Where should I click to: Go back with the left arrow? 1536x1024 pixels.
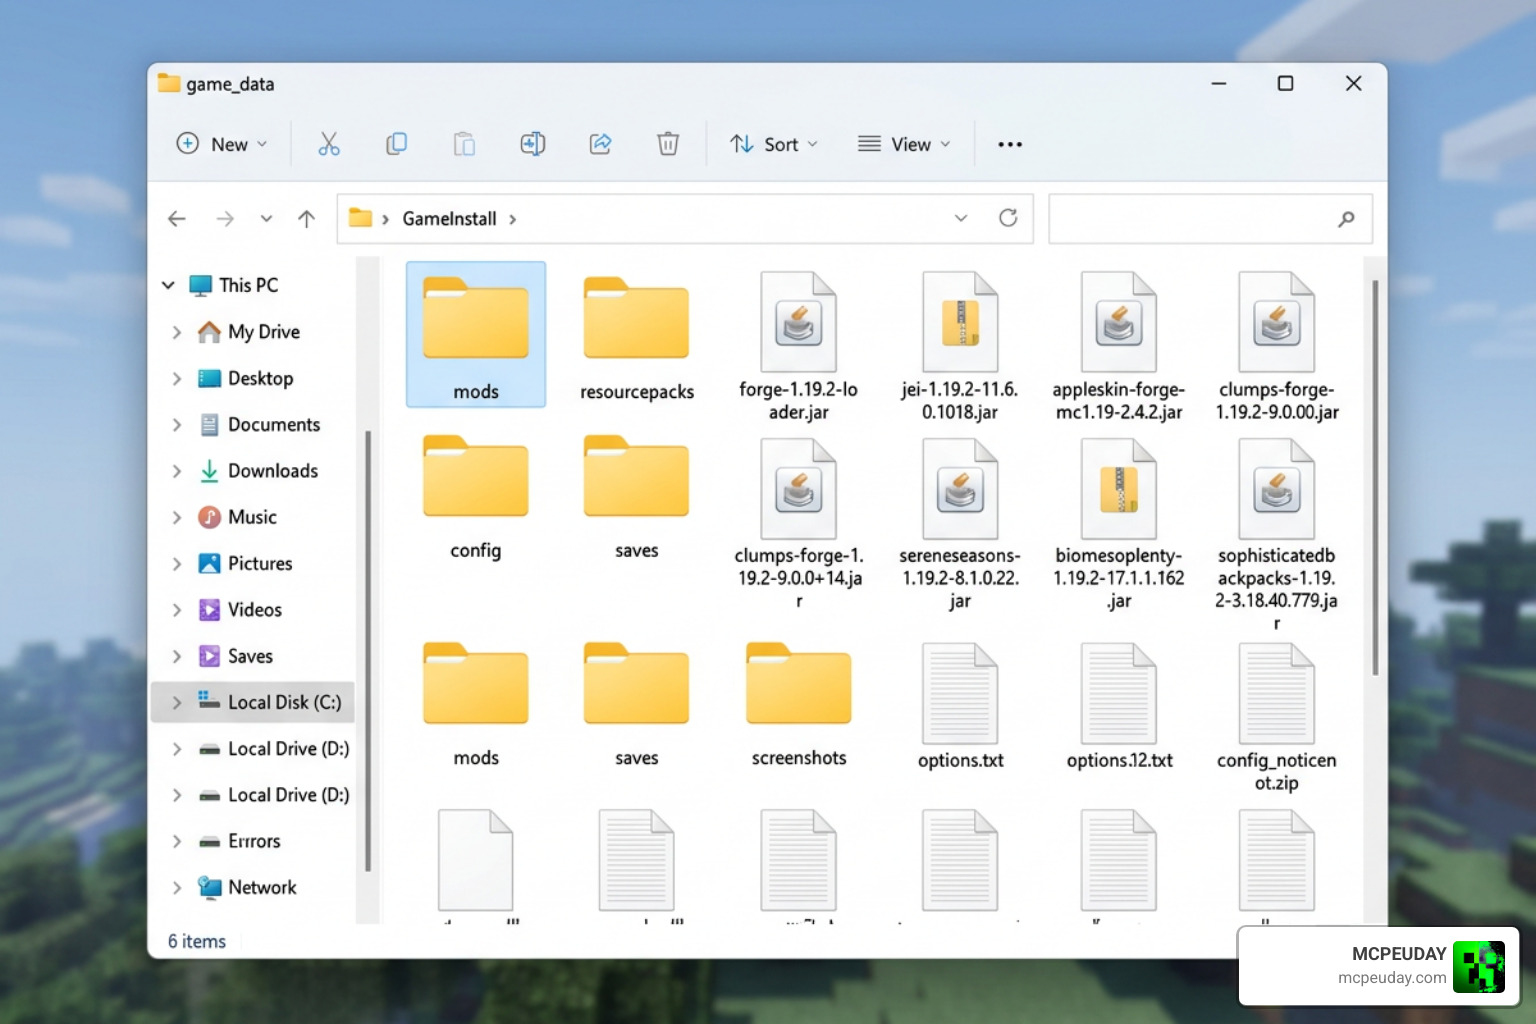click(x=177, y=218)
